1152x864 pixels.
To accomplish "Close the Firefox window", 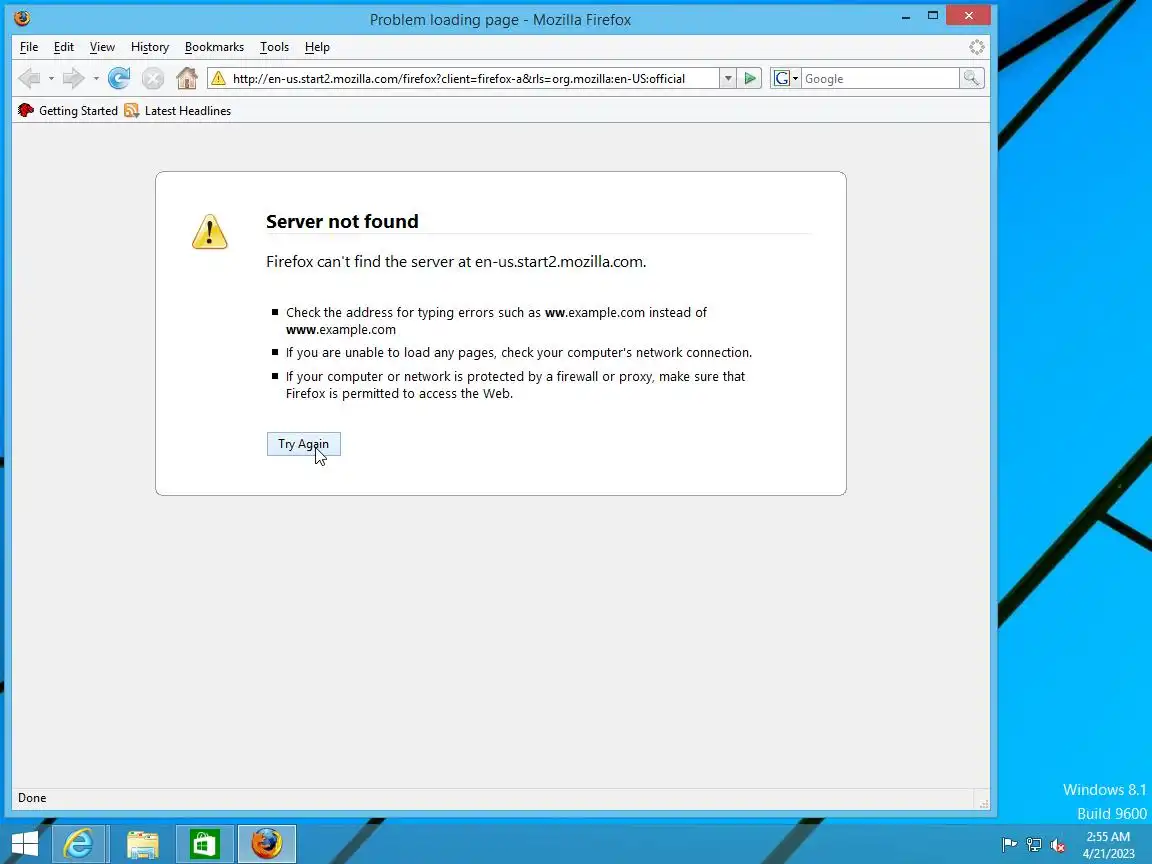I will [x=969, y=15].
